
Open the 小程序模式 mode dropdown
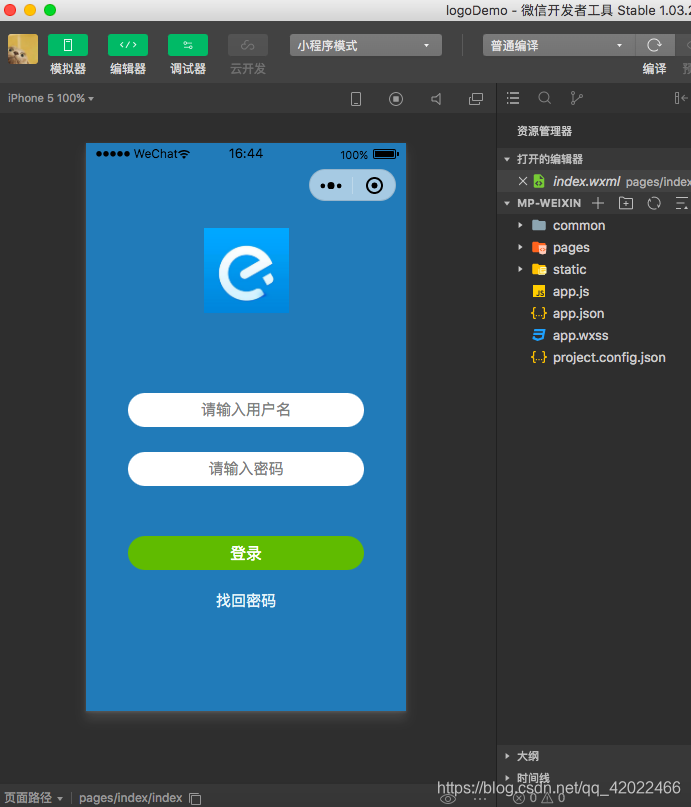(x=365, y=45)
